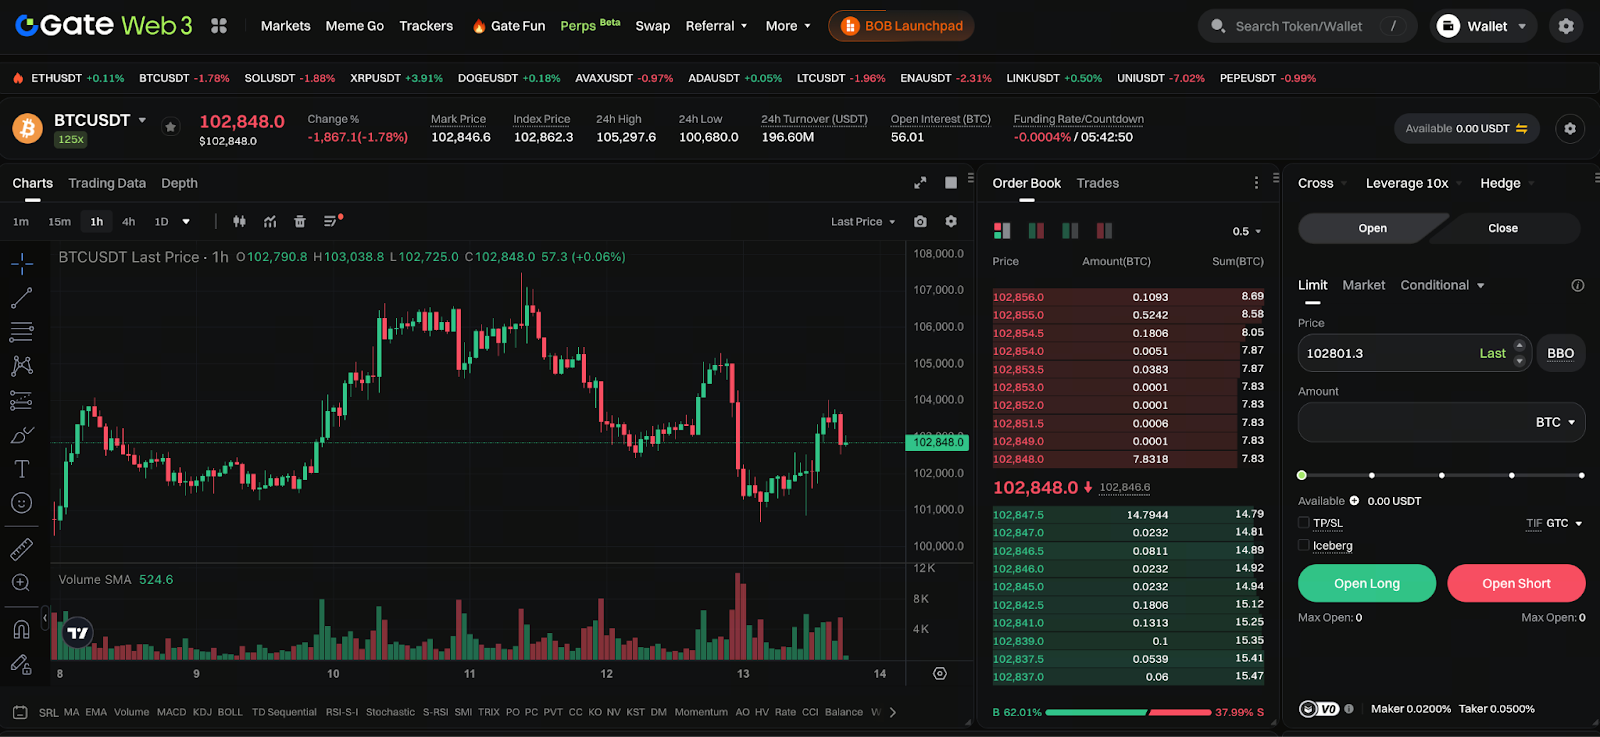Open trading panel preferences gear
Image resolution: width=1600 pixels, height=737 pixels.
tap(1570, 129)
